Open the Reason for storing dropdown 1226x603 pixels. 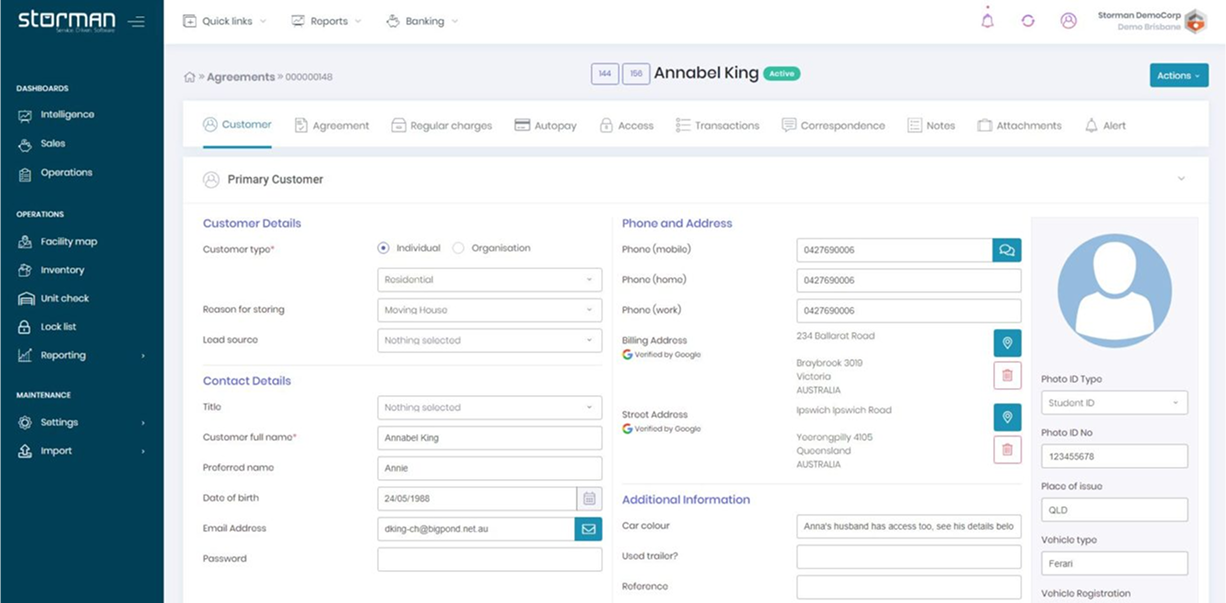pyautogui.click(x=489, y=310)
